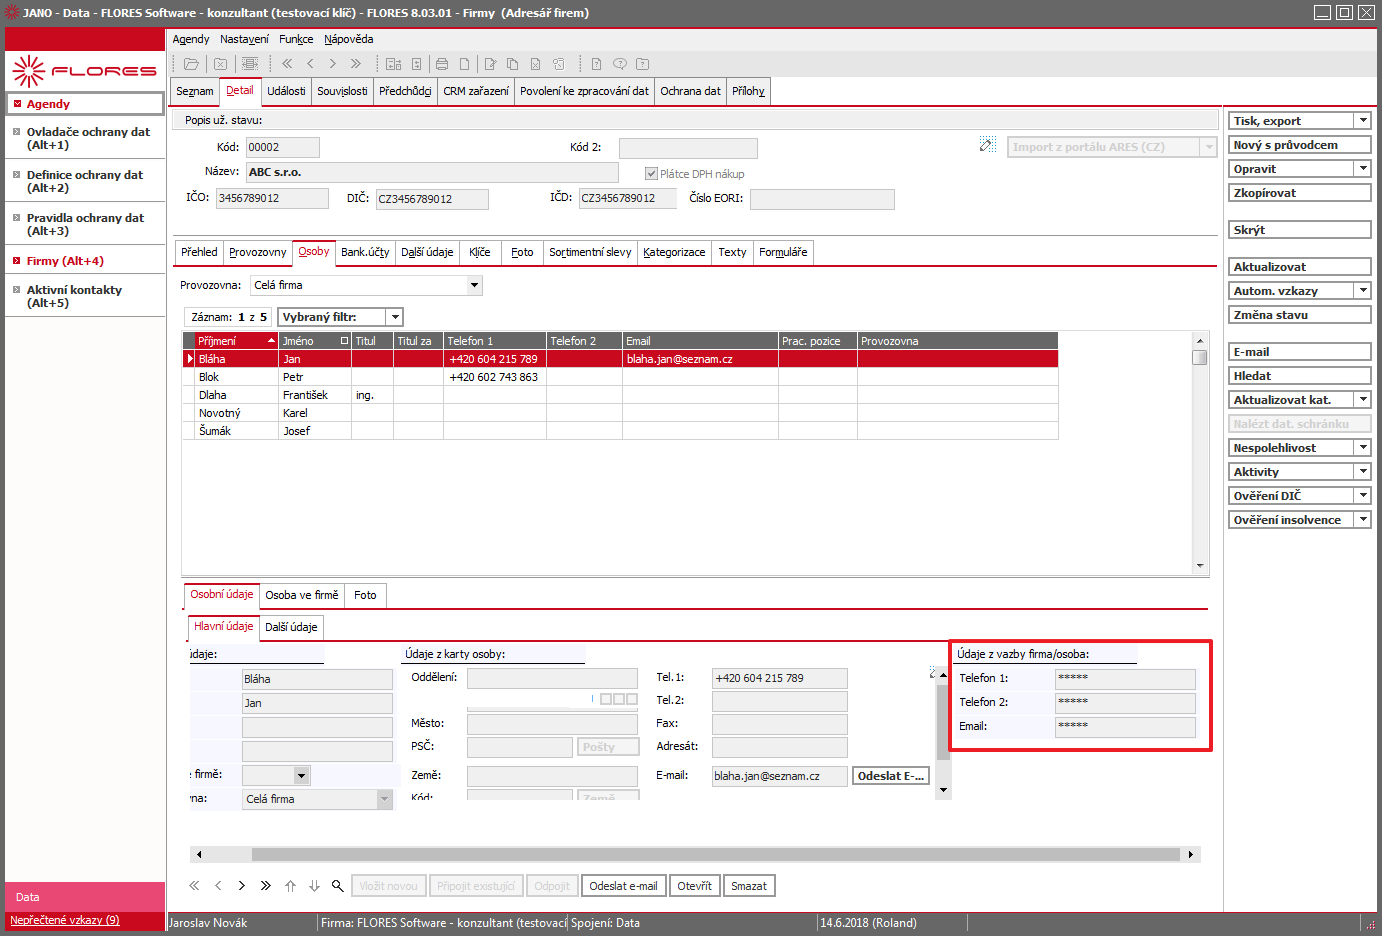Viewport: 1382px width, 936px height.
Task: Expand the Provozovna dropdown showing Celá firma
Action: (x=475, y=285)
